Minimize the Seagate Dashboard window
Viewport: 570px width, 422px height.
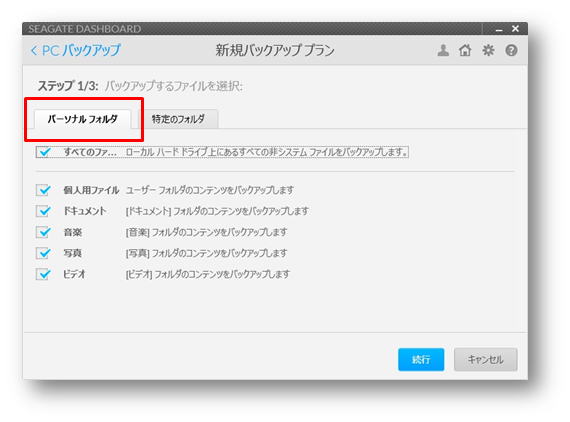(x=499, y=29)
